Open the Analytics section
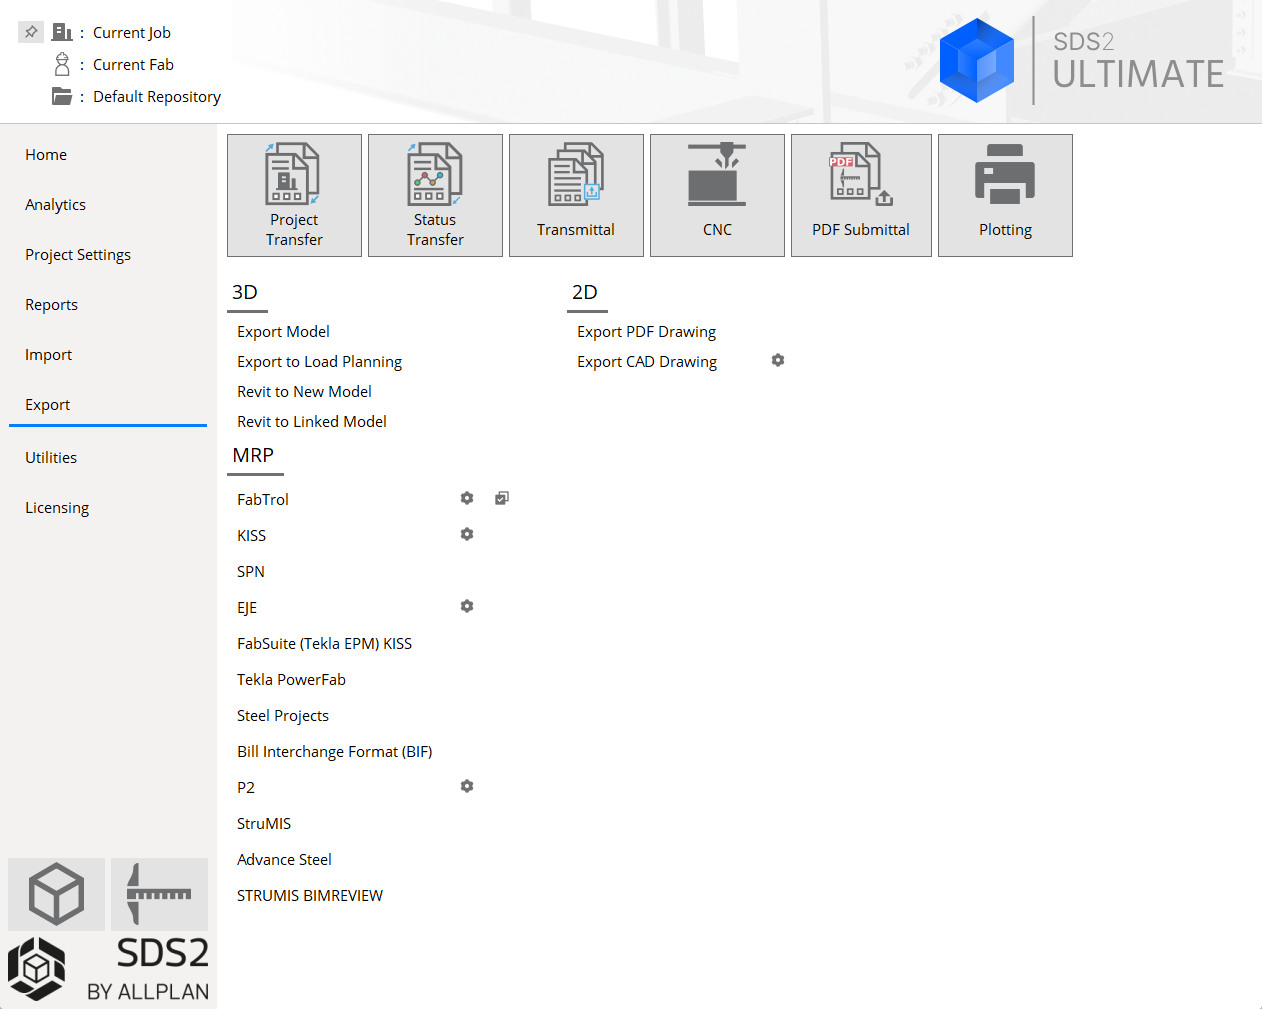 point(56,205)
